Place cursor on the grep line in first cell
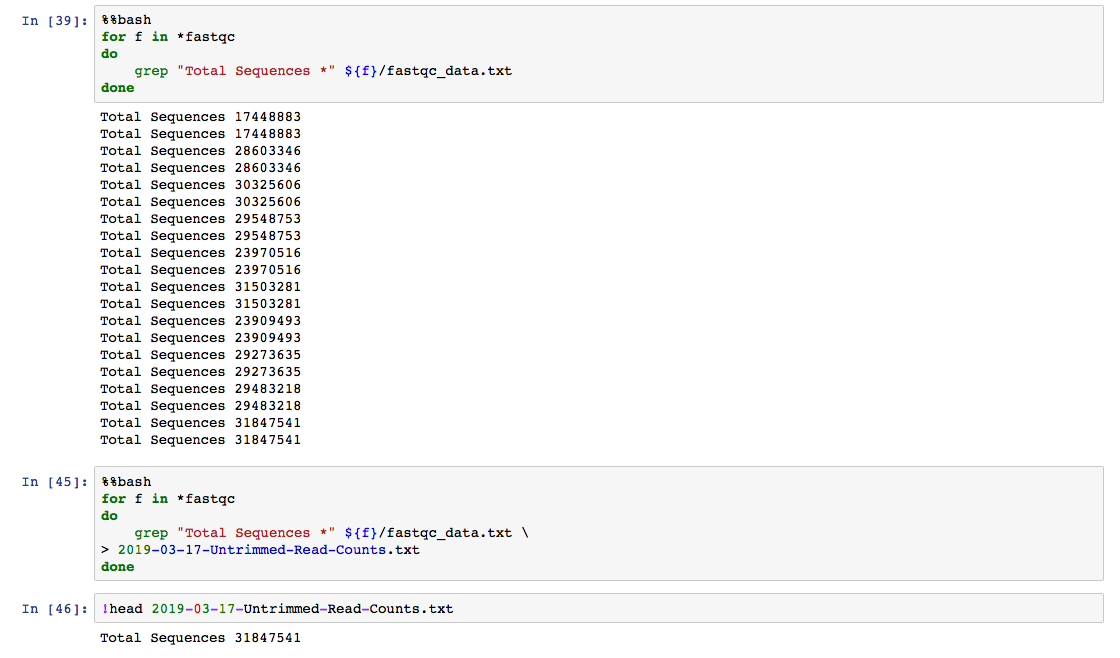Screen dimensions: 1120x658 (x=300, y=70)
